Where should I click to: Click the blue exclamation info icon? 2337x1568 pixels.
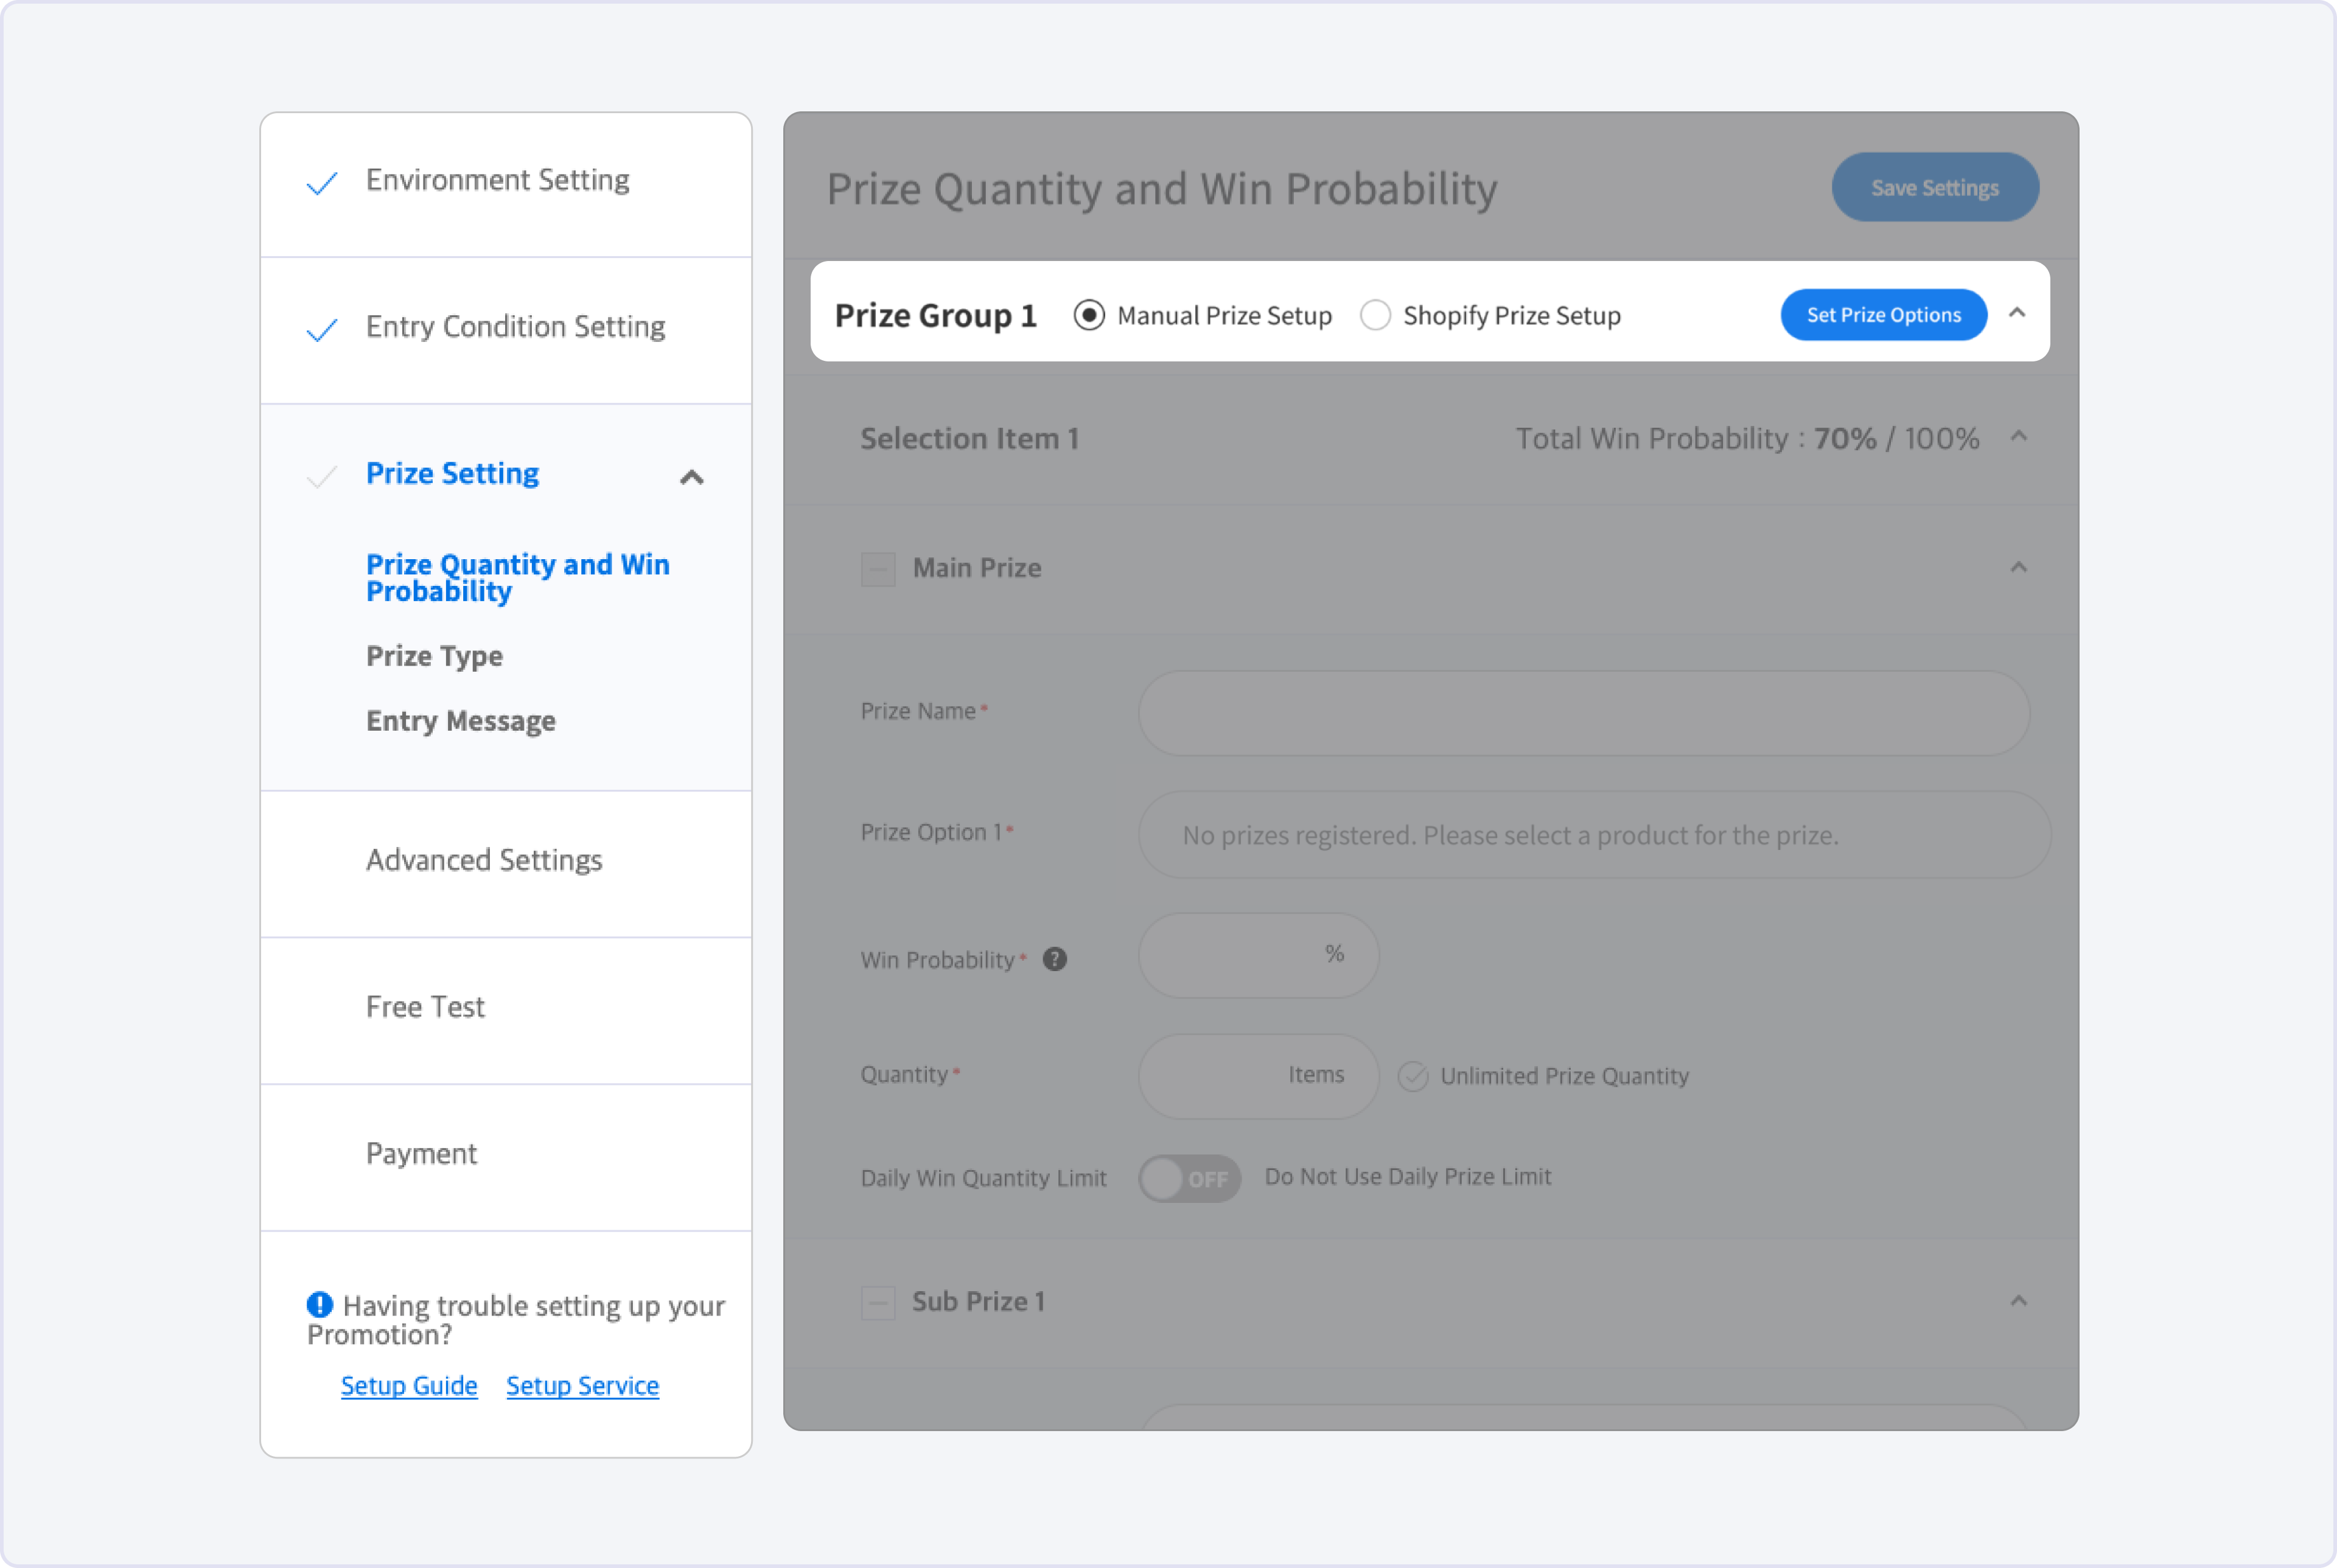pos(319,1304)
